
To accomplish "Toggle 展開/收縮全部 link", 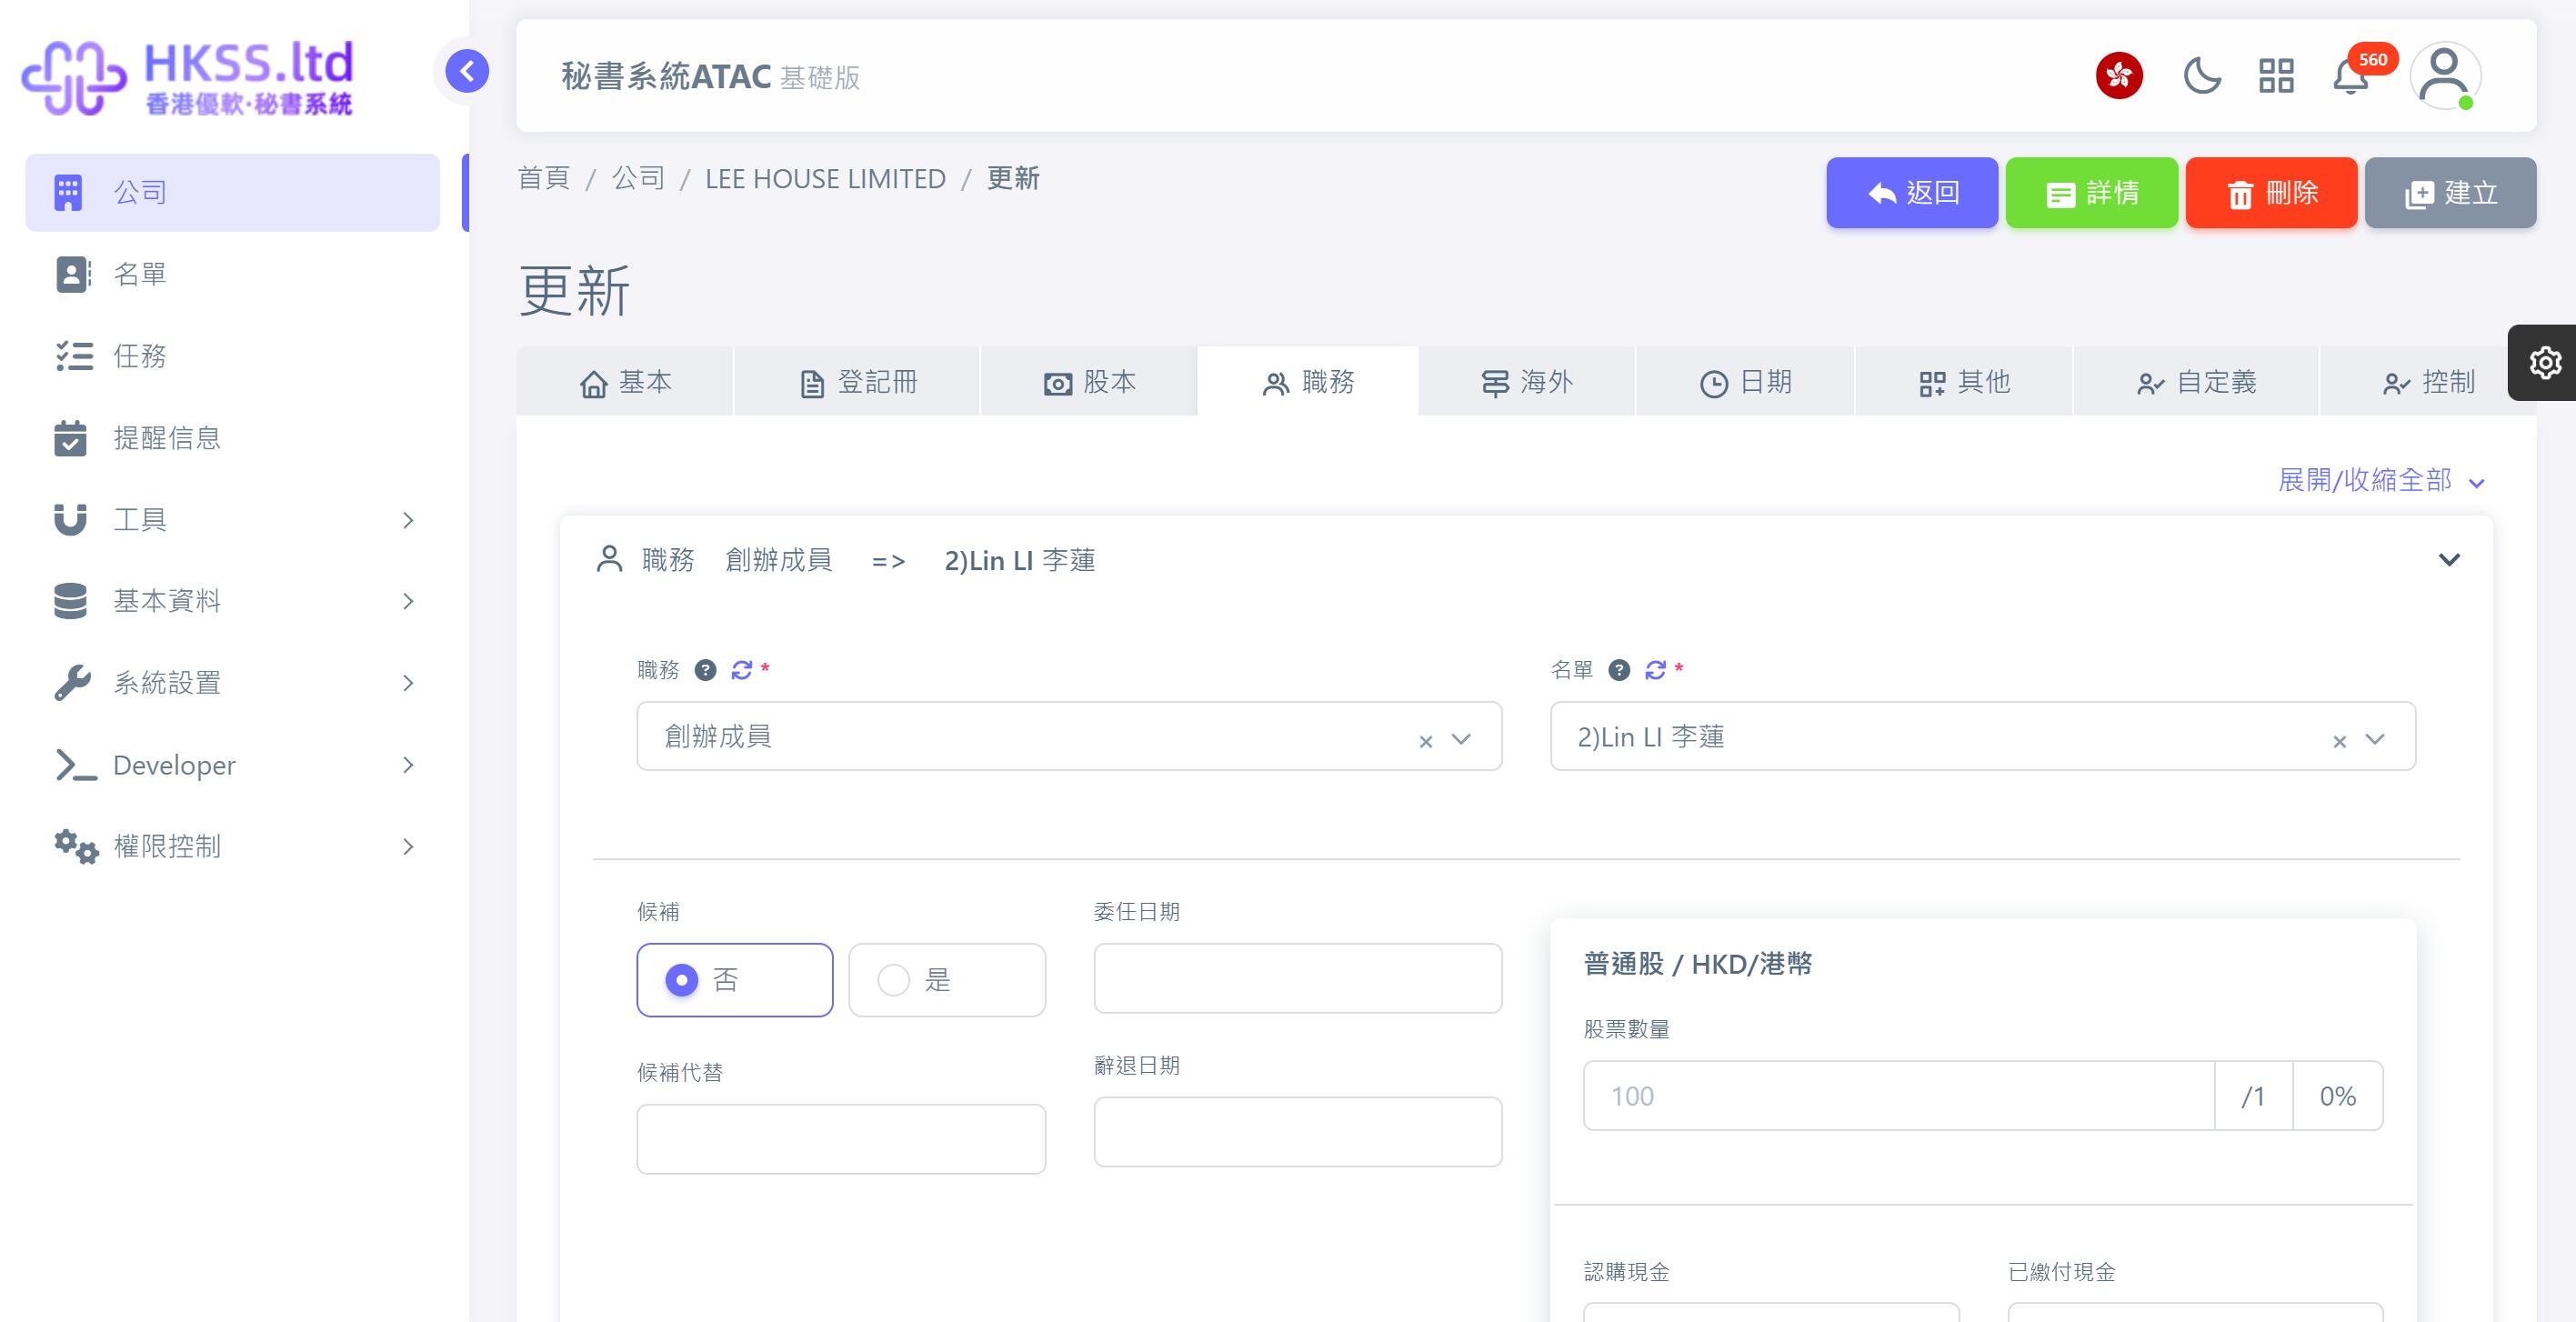I will (2381, 480).
